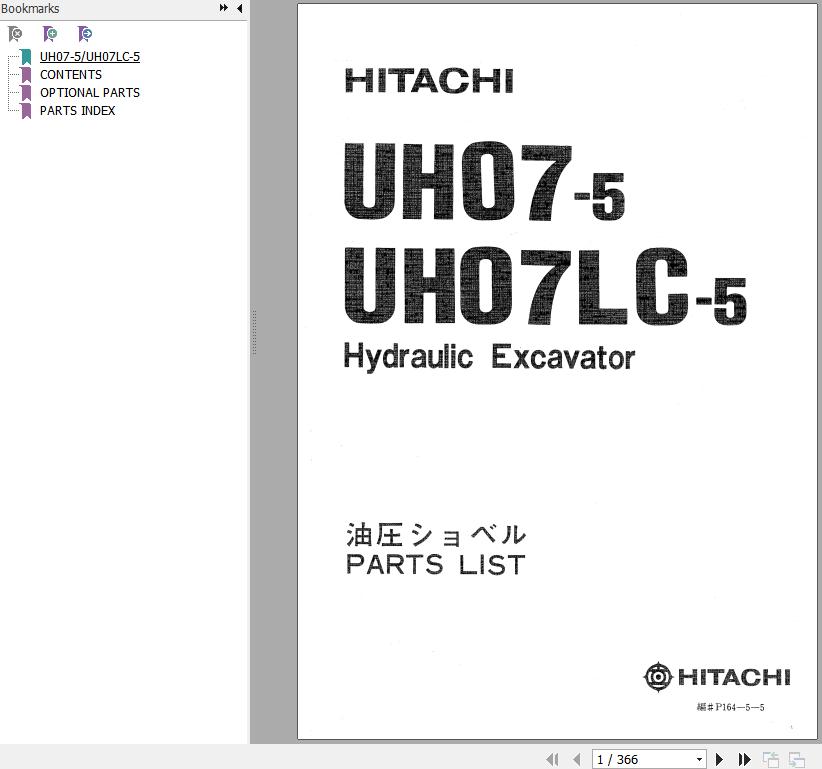Click the double-arrow expand icon in Bookmarks header
Viewport: 822px width, 769px height.
223,8
